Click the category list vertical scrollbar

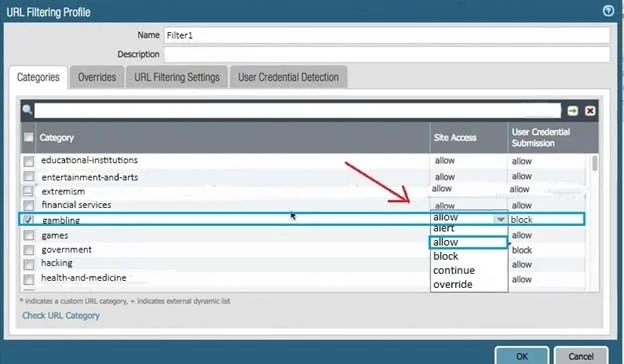point(594,163)
